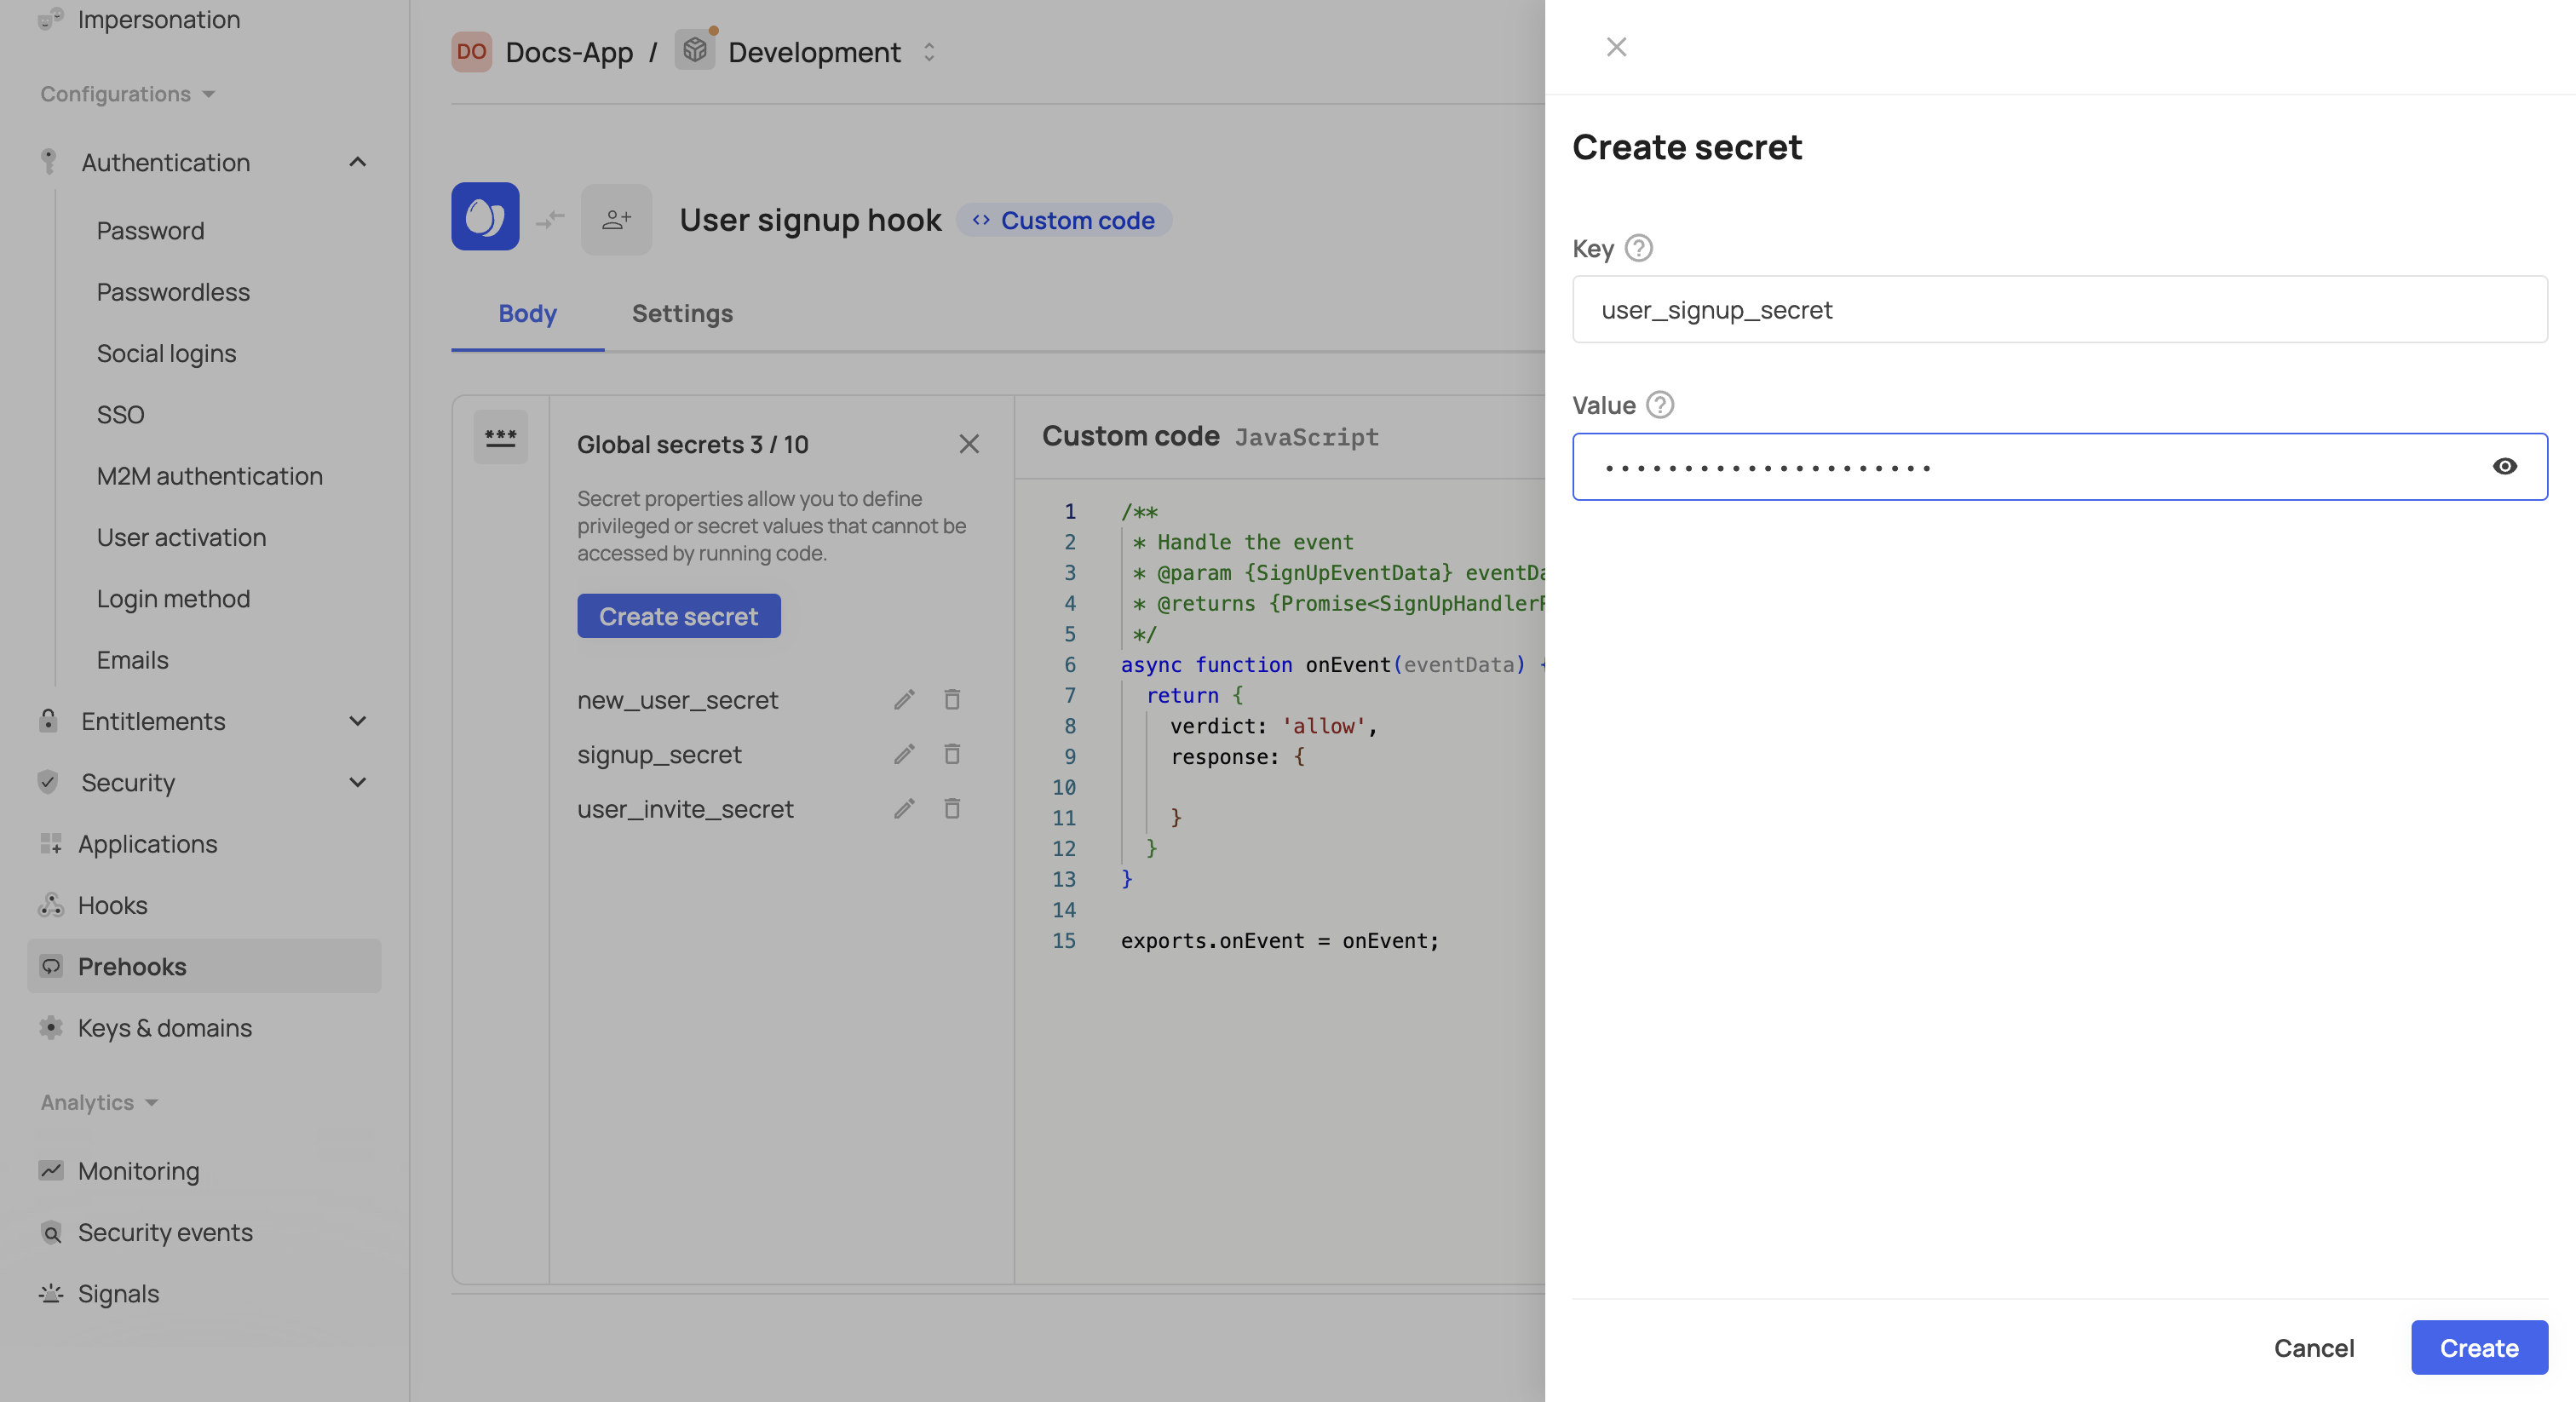Close the Create secret drawer
This screenshot has width=2576, height=1402.
point(1616,47)
